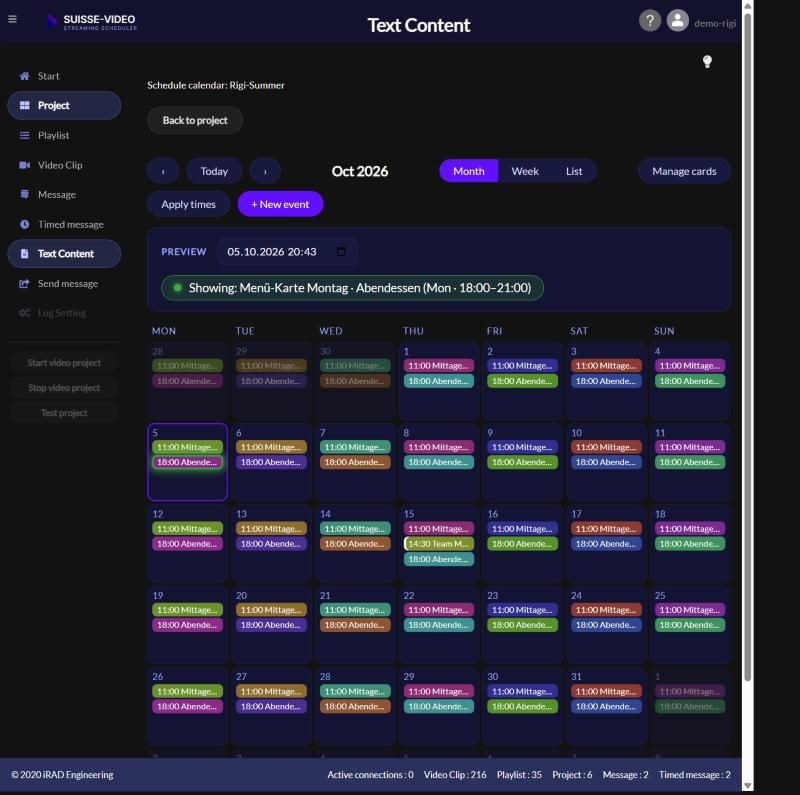Open the 11:00 Mittage... event on Oct 10

[x=606, y=447]
